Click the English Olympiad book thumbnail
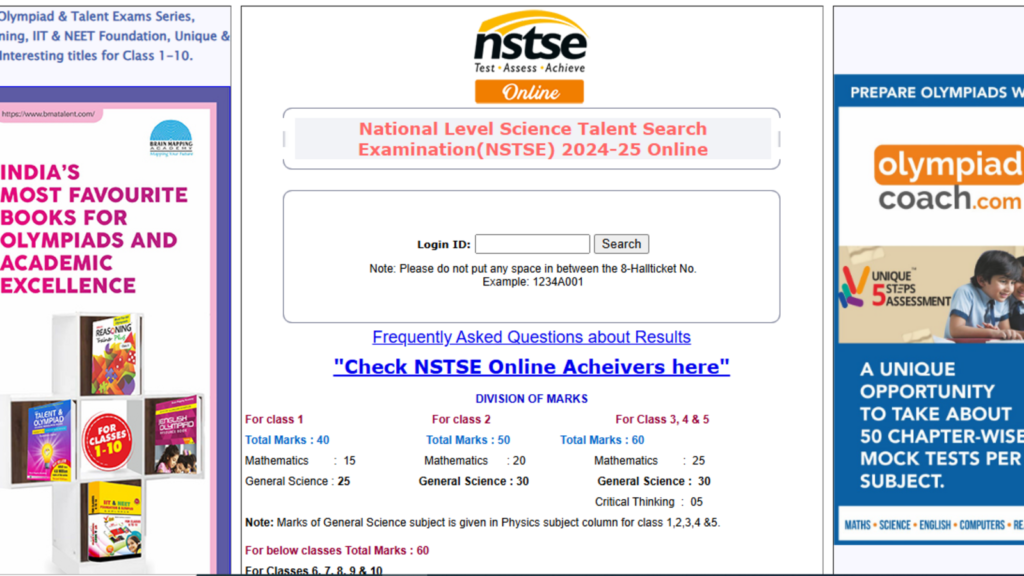 [175, 434]
